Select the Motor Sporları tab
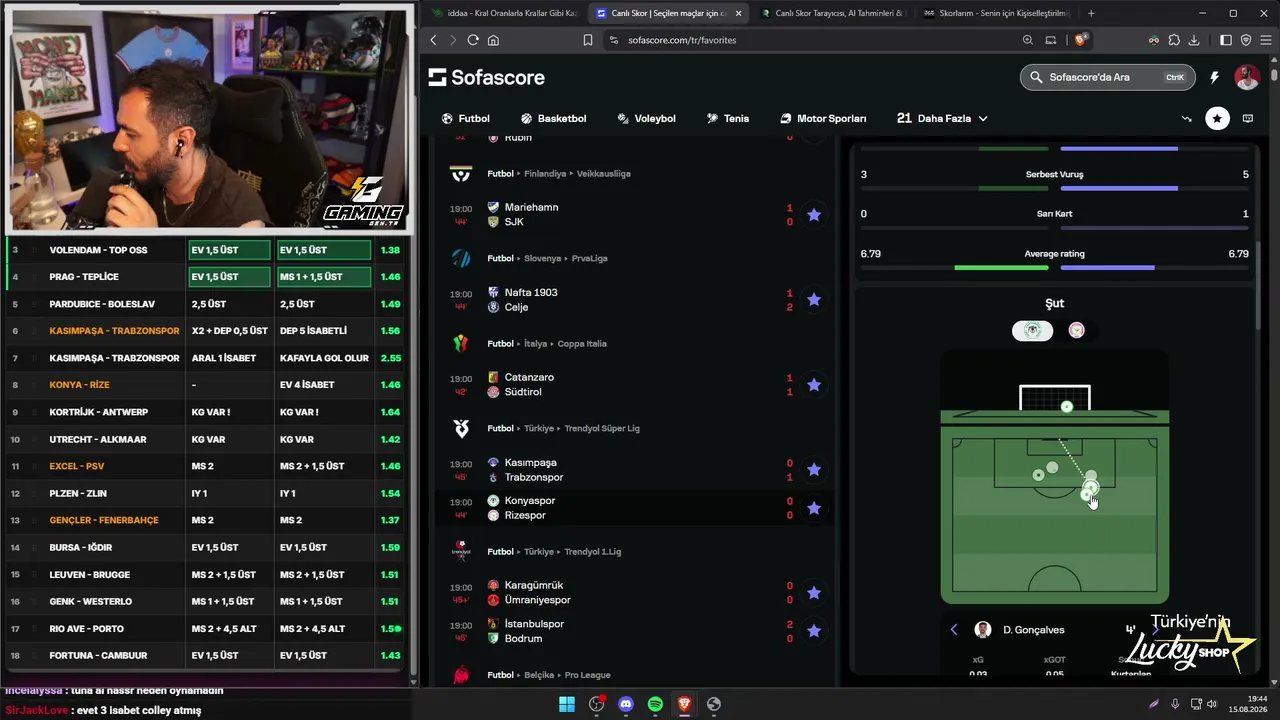Image resolution: width=1280 pixels, height=720 pixels. pos(823,118)
